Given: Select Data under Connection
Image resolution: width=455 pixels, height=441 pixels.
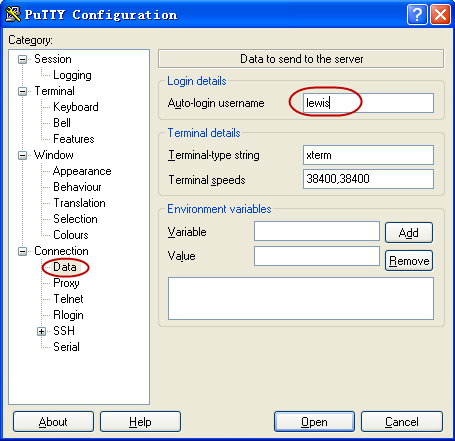Looking at the screenshot, I should 65,267.
